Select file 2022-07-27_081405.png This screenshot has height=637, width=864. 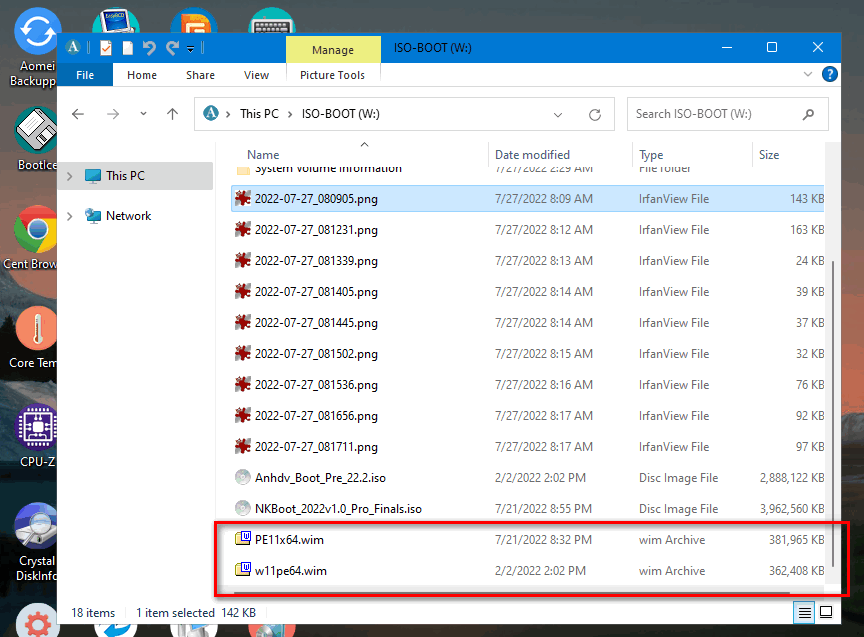click(527, 291)
